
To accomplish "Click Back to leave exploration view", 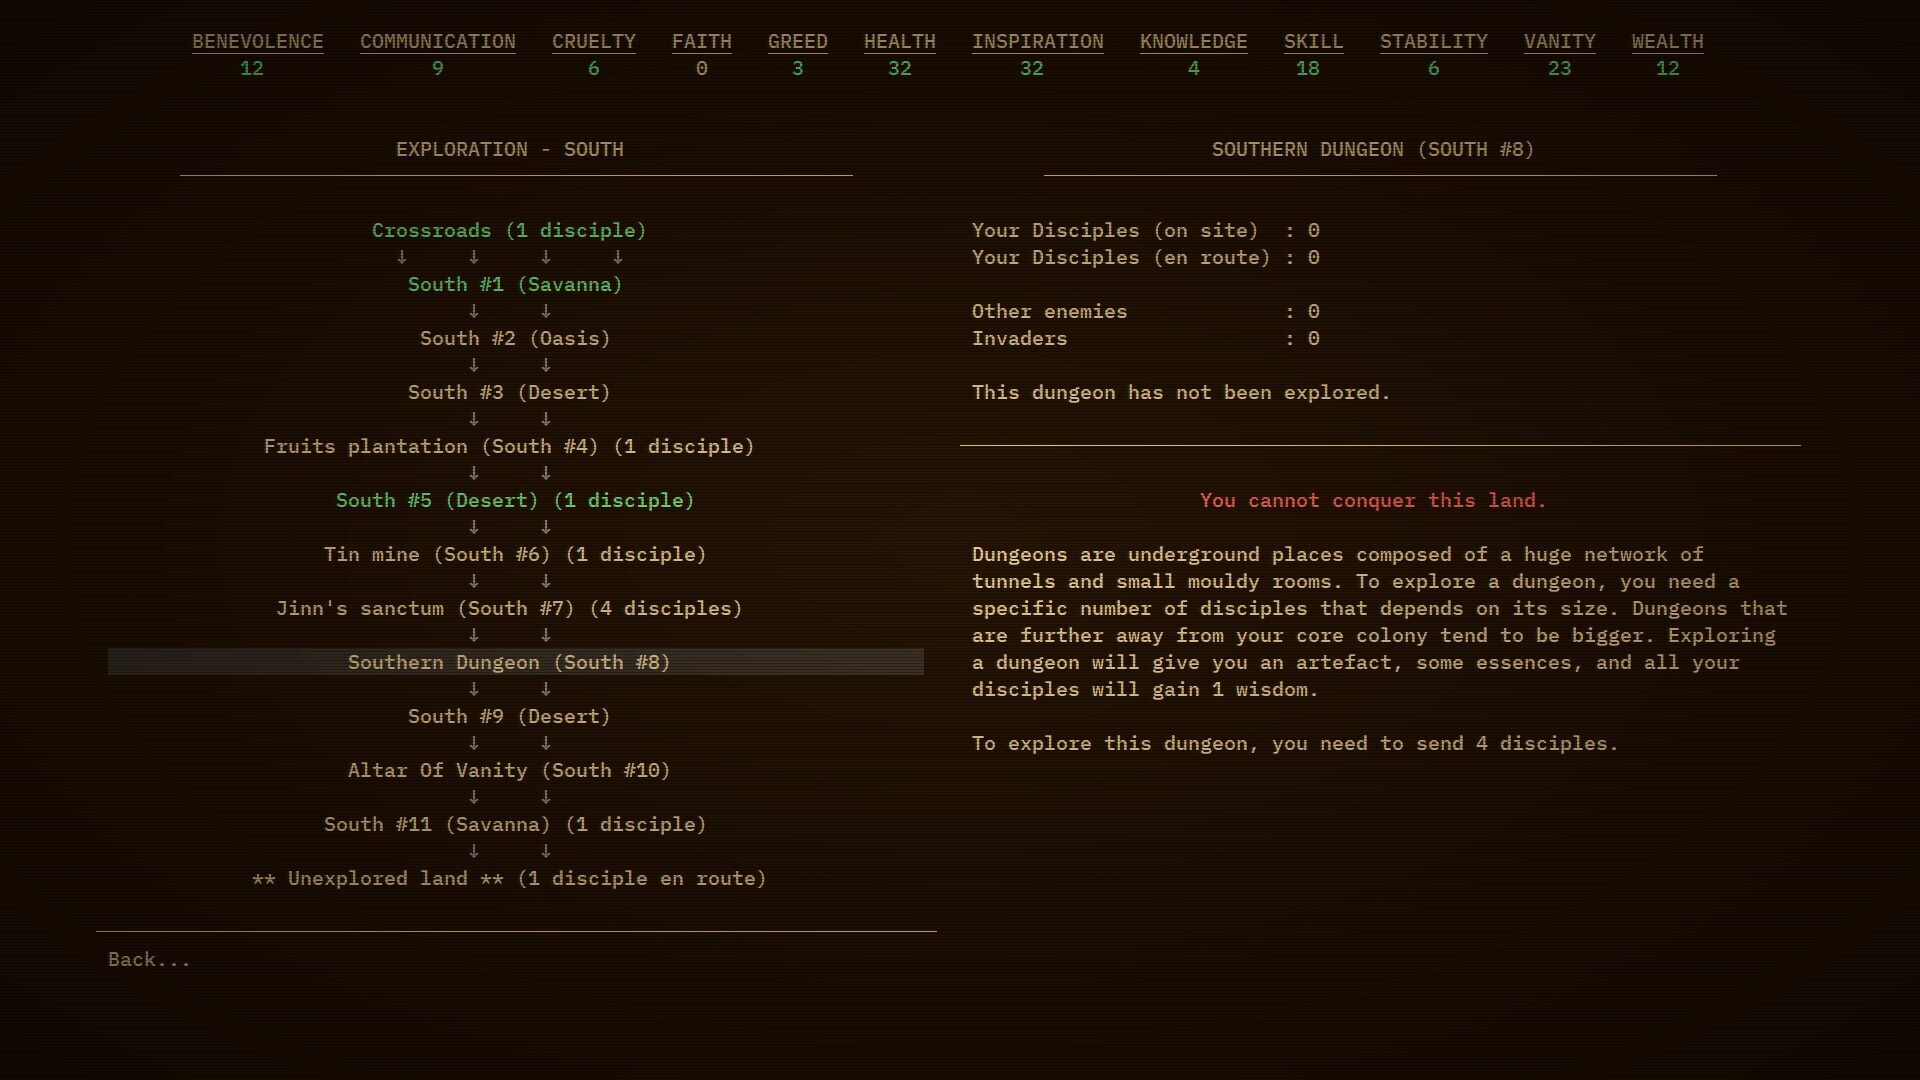I will click(148, 959).
